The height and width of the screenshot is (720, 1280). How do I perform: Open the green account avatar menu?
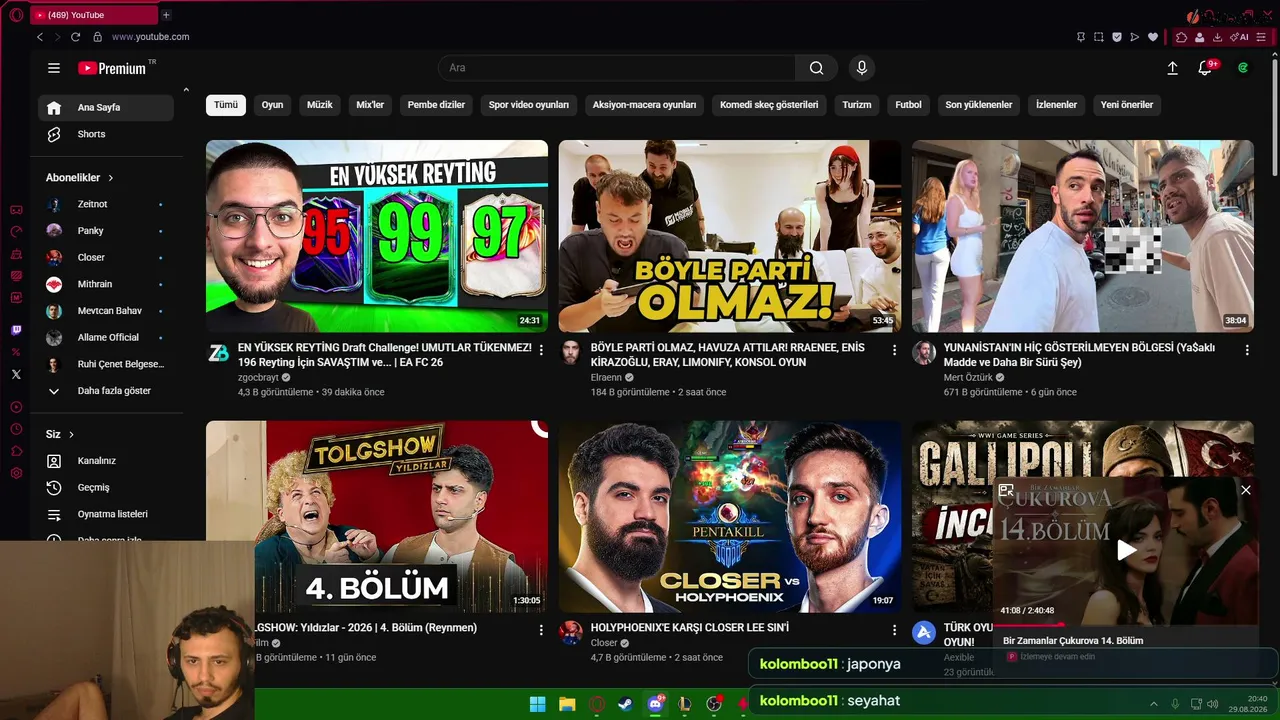tap(1243, 68)
